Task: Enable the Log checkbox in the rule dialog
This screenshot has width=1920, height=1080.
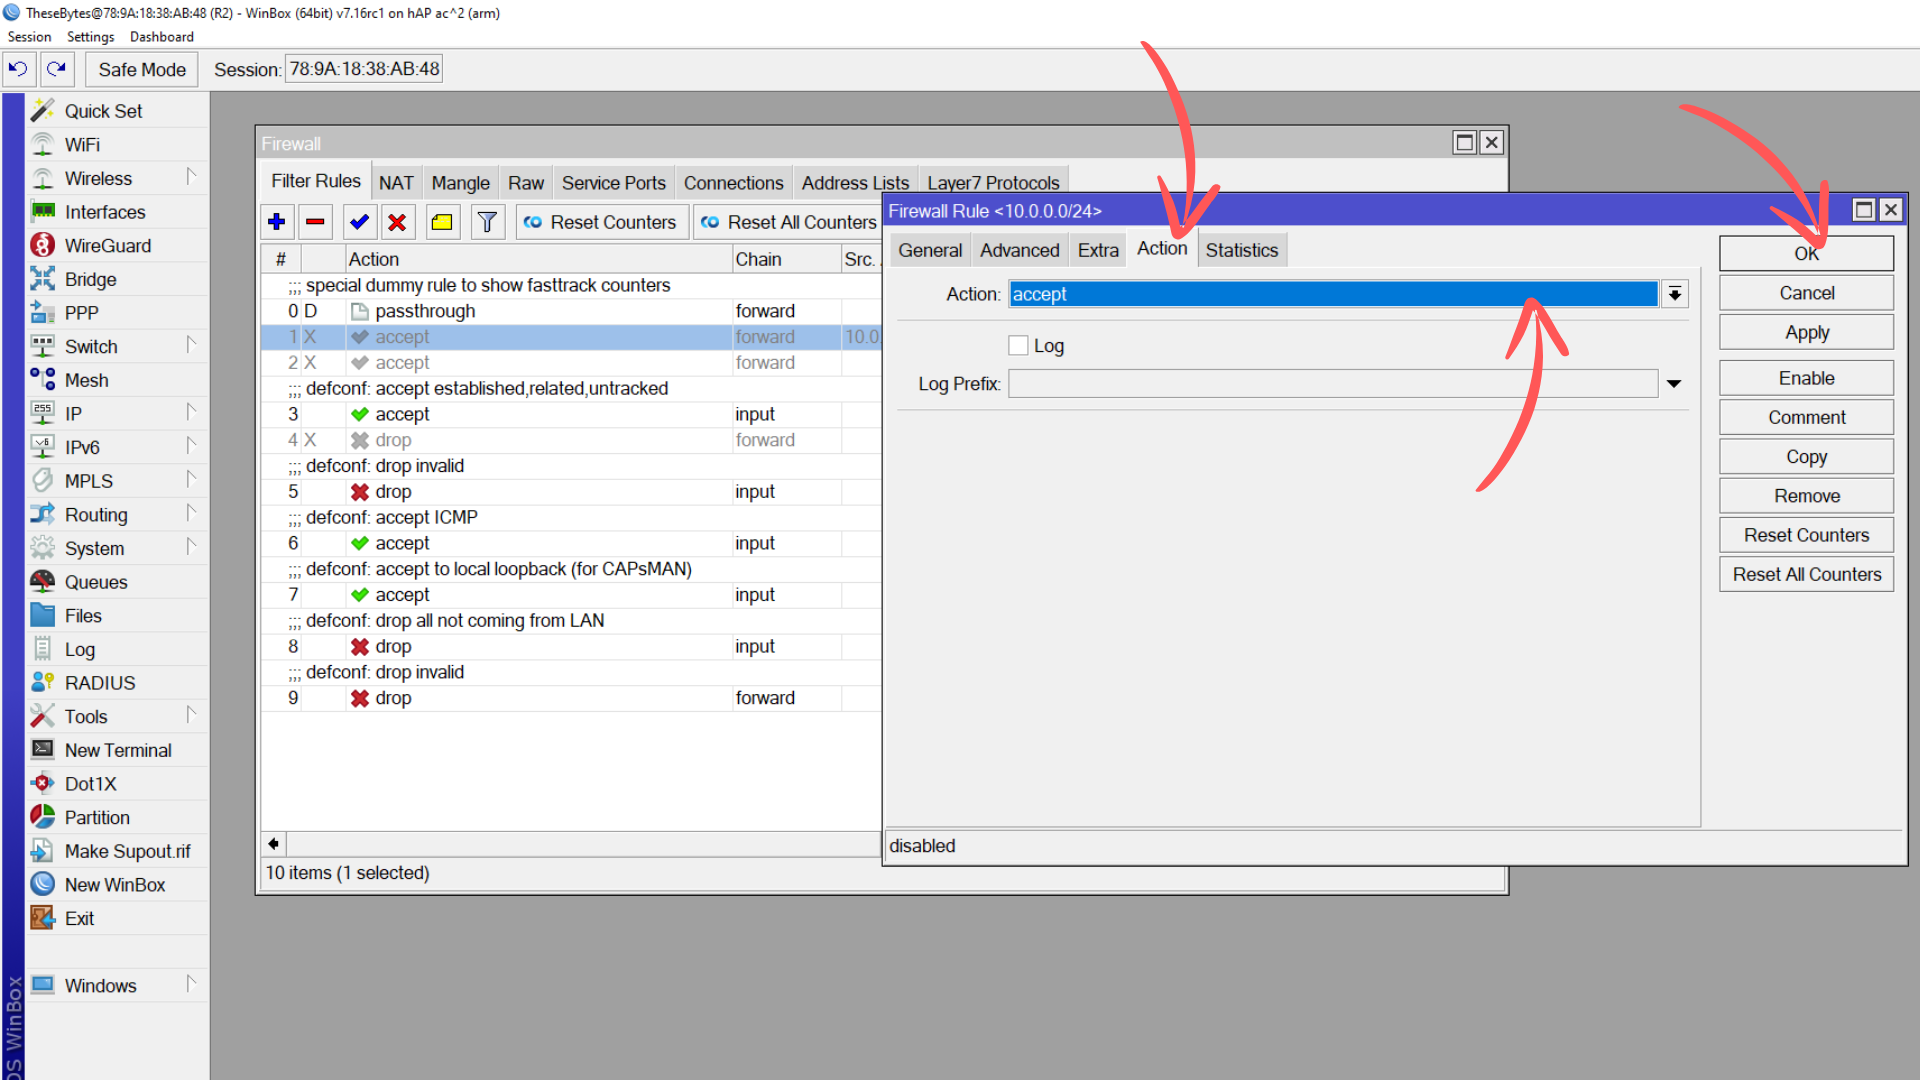Action: click(1020, 345)
